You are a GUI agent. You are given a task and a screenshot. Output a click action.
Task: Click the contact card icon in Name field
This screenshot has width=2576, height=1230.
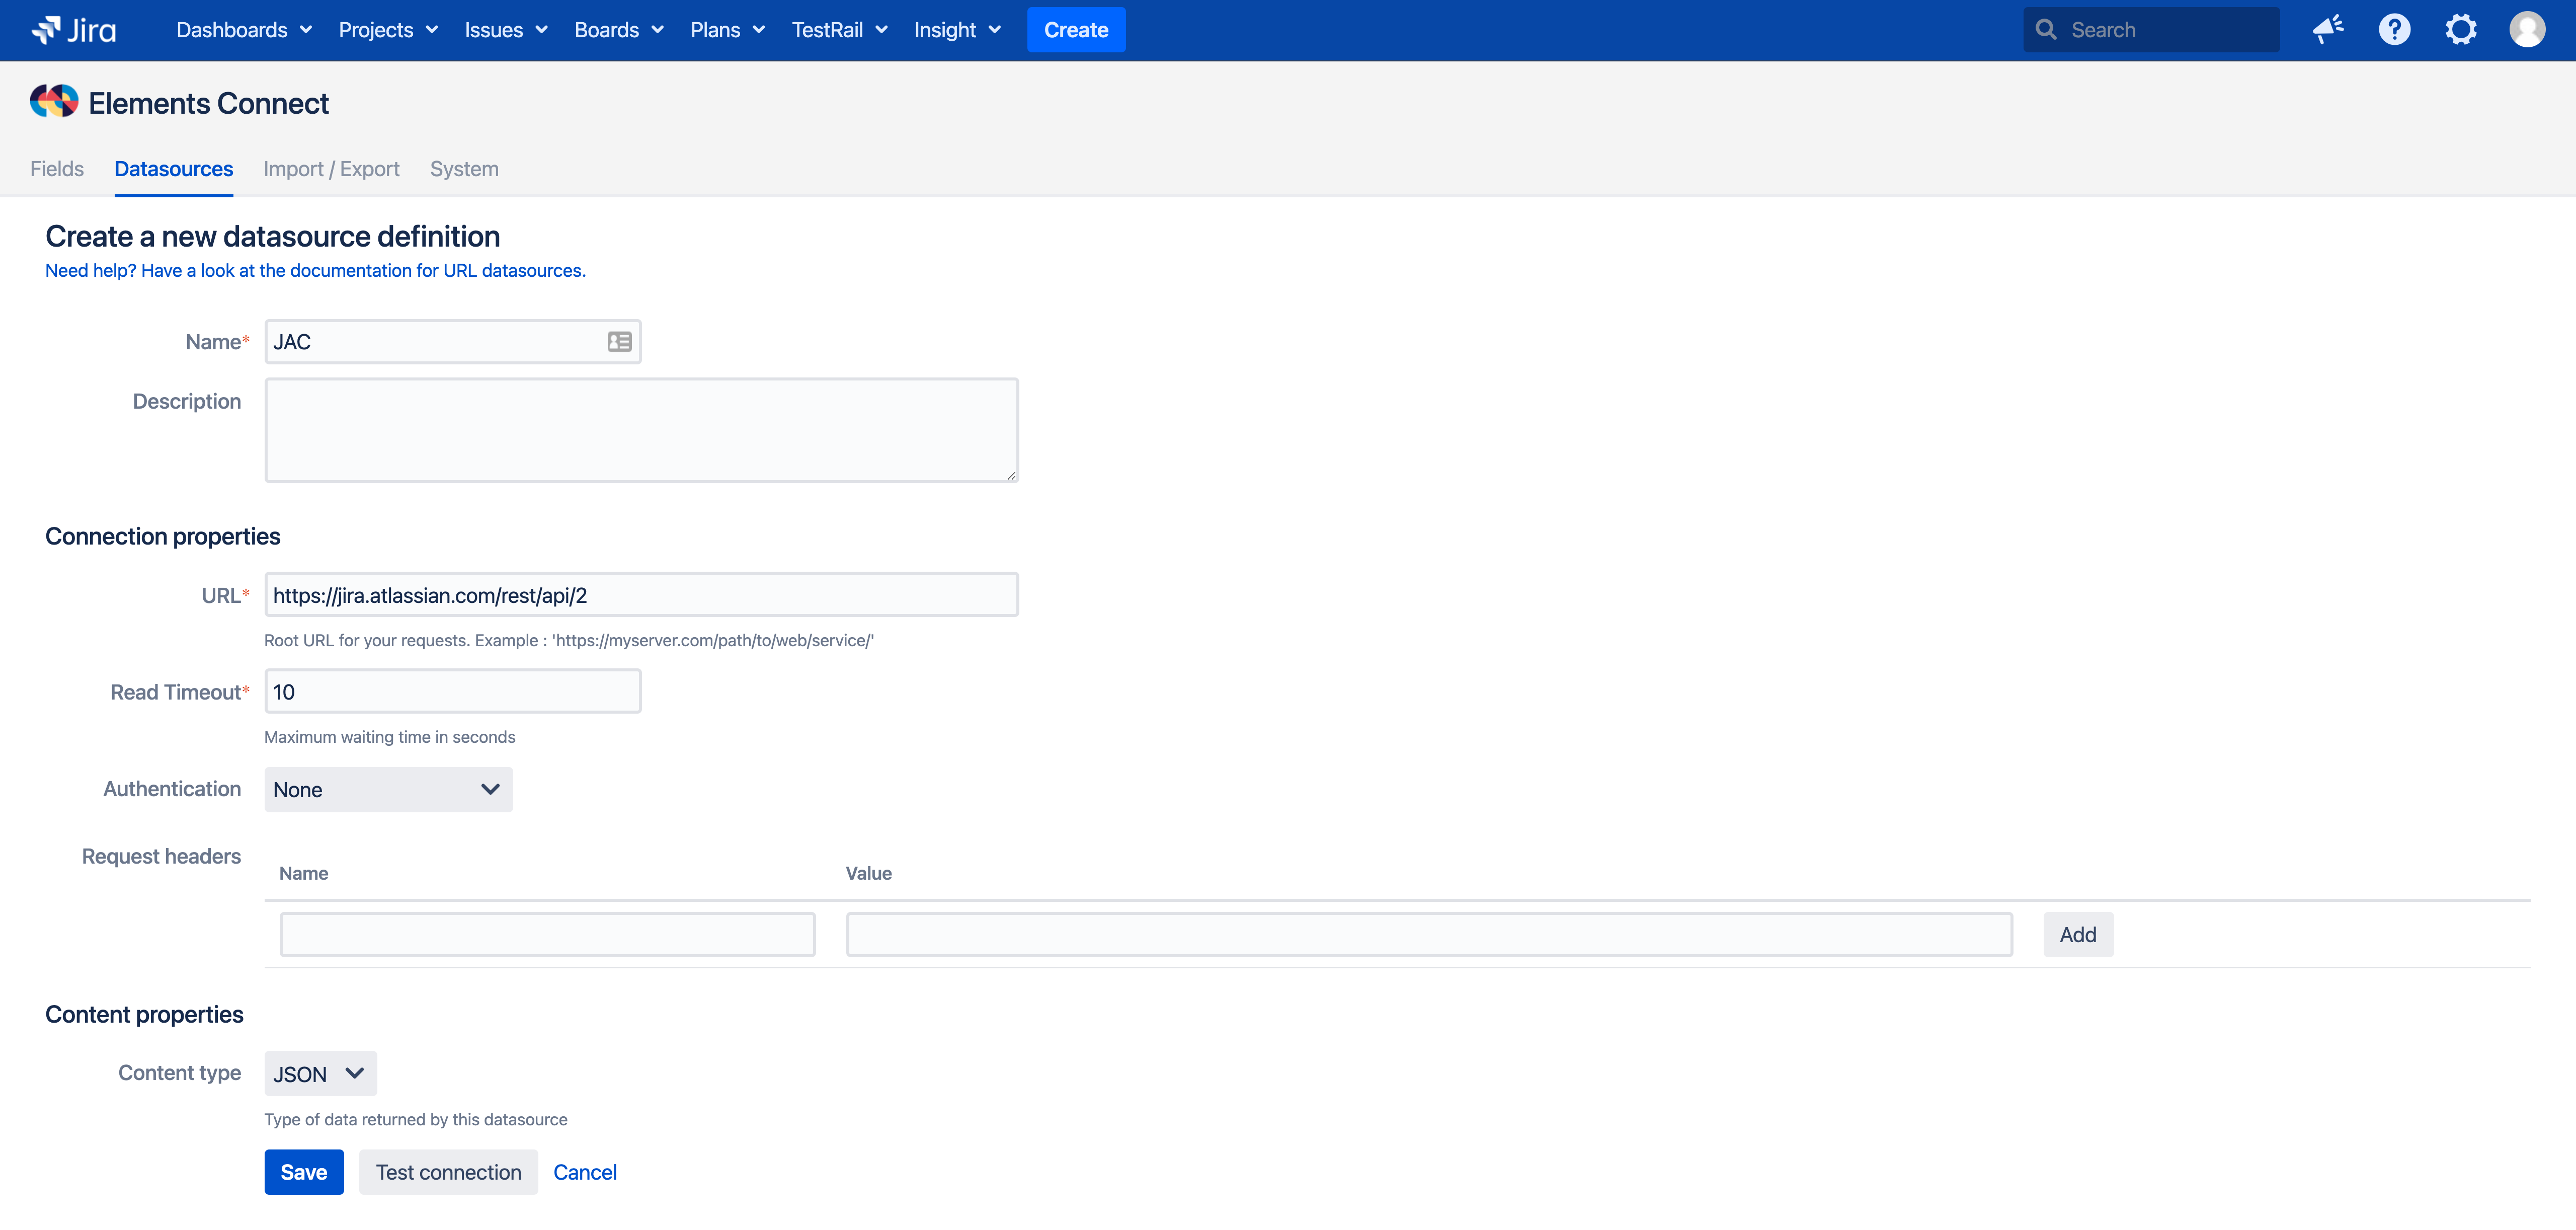coord(619,342)
